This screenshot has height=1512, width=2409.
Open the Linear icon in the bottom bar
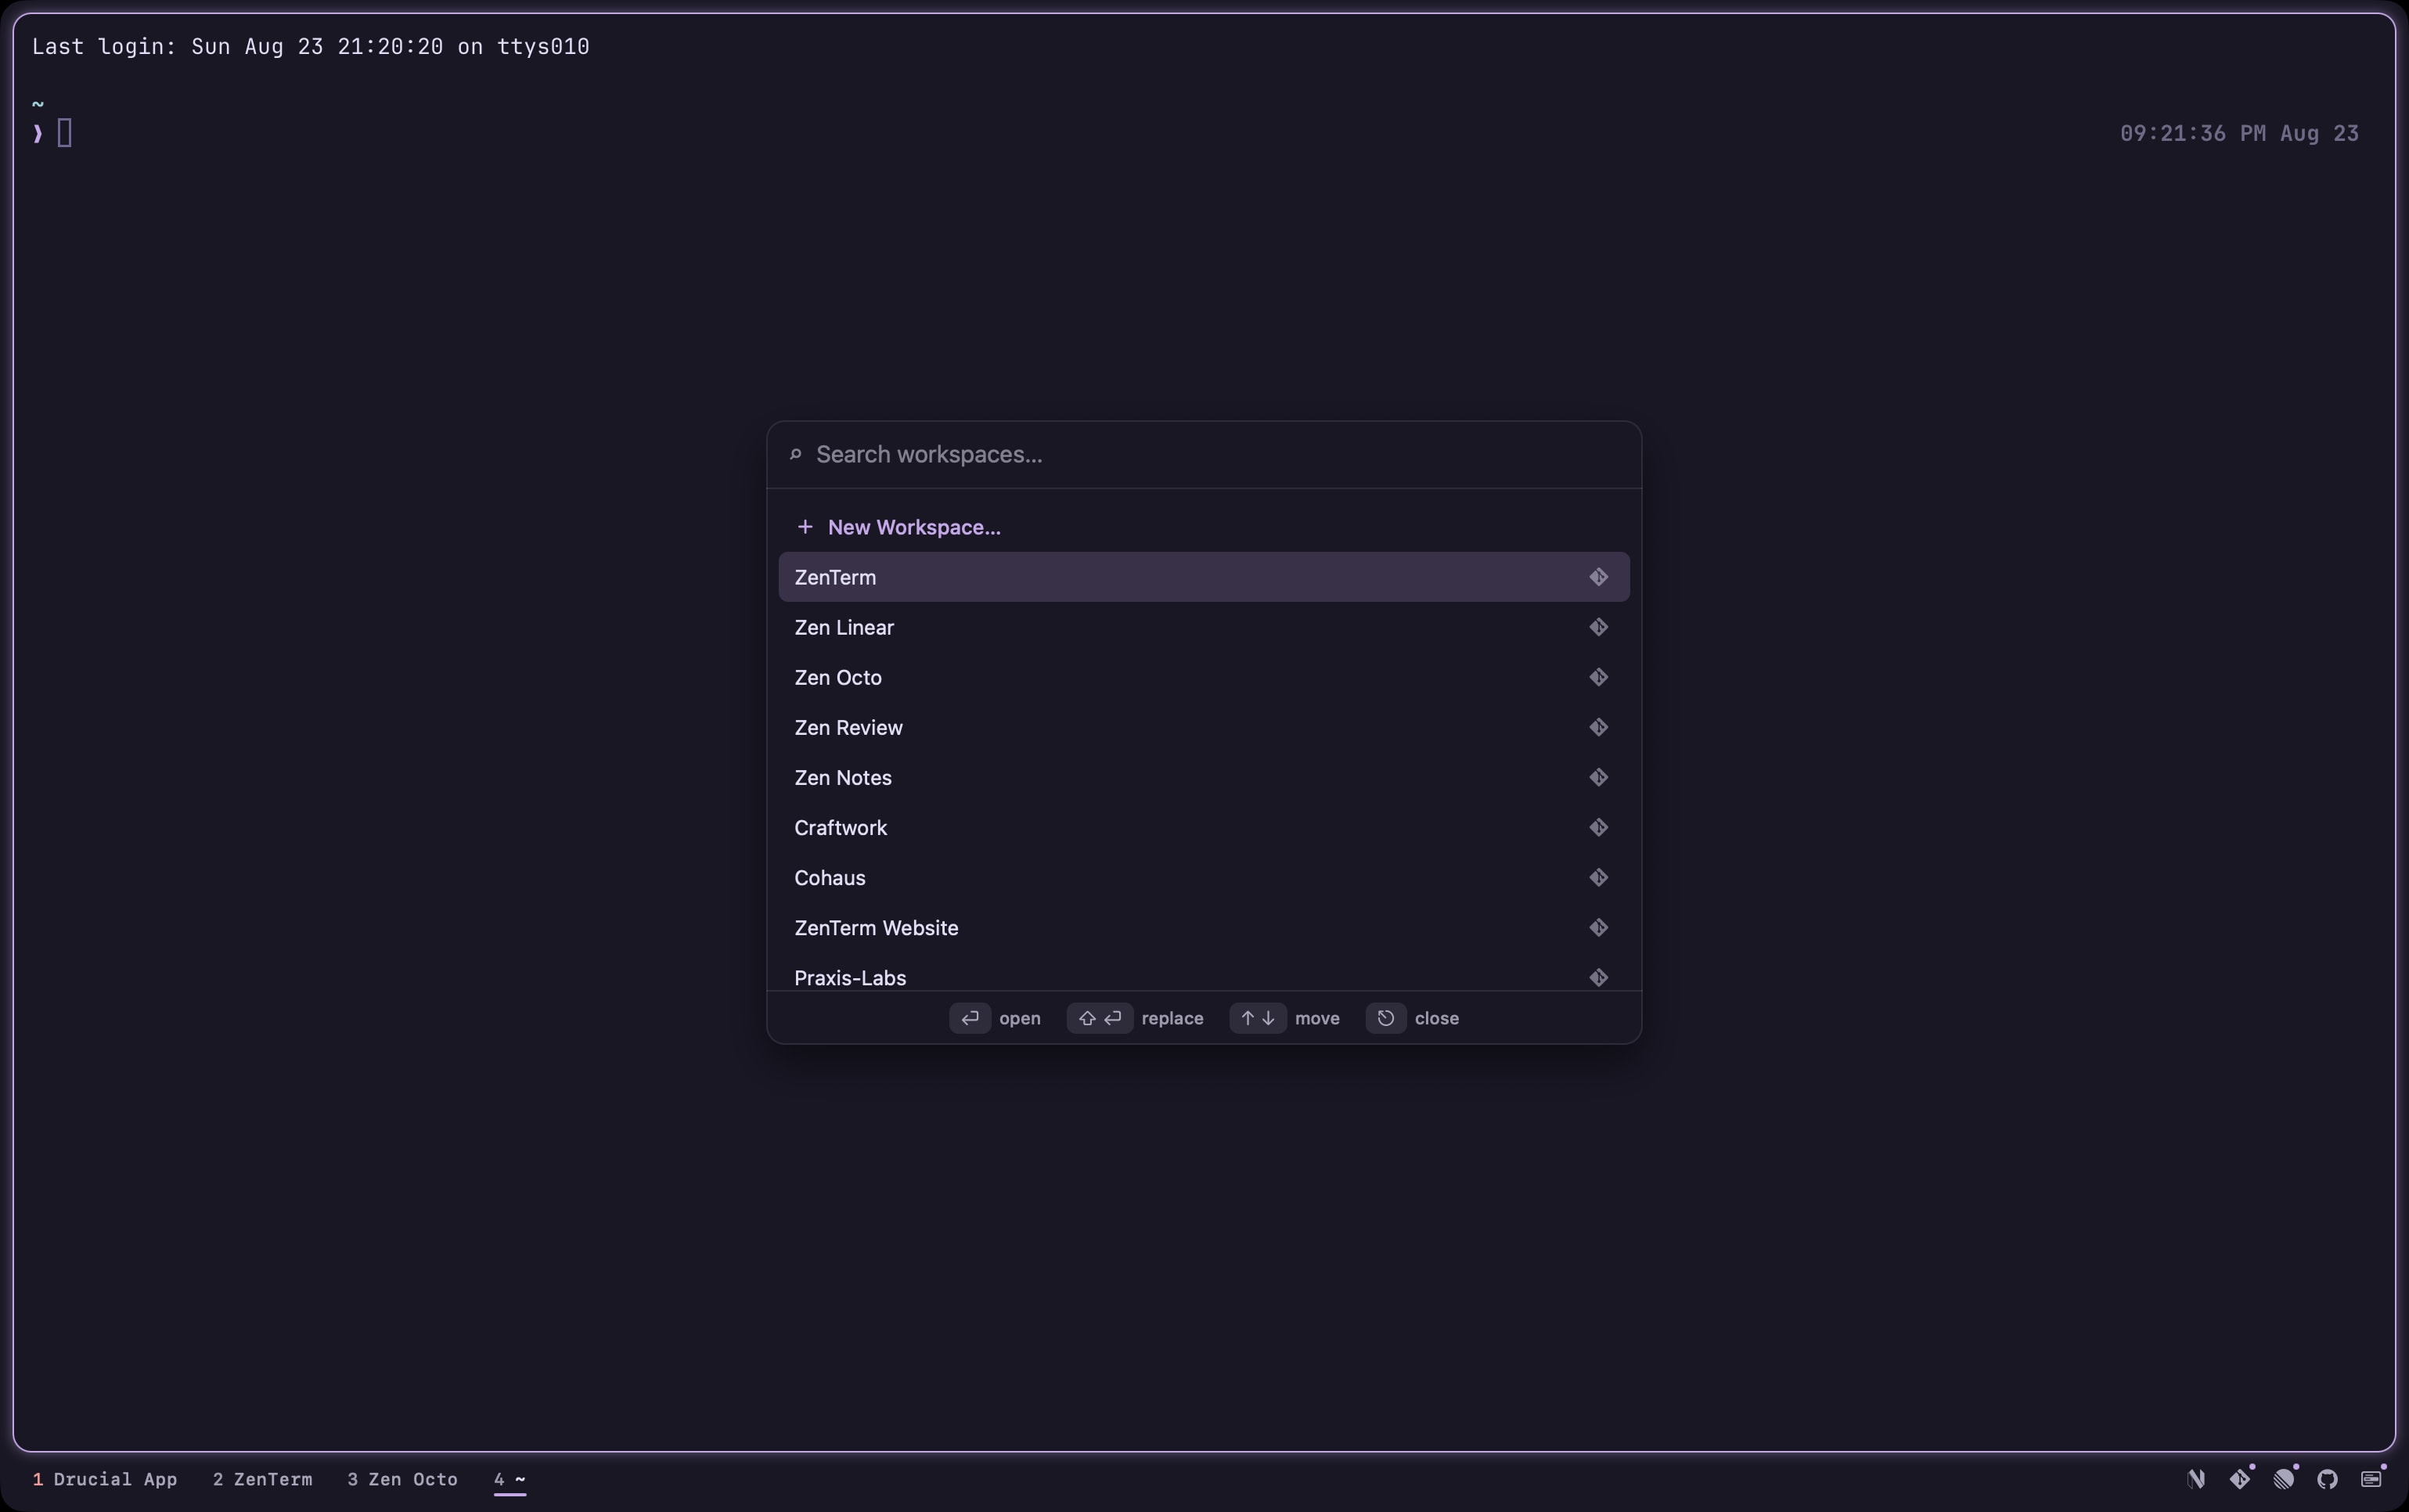point(2284,1479)
